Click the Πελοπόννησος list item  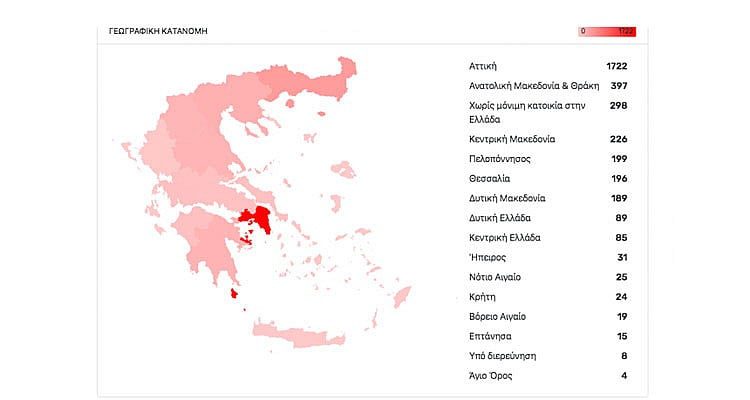[547, 159]
